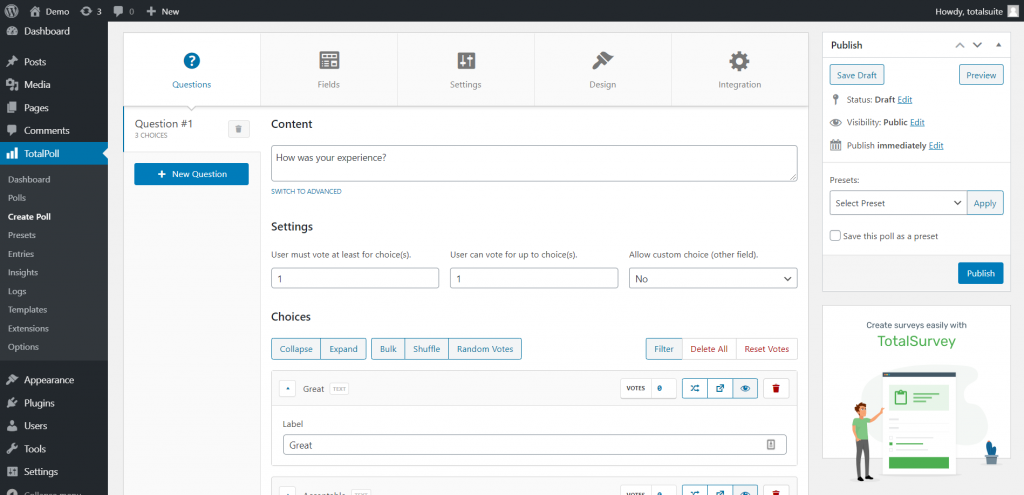Switch to the Fields tab

(x=328, y=69)
